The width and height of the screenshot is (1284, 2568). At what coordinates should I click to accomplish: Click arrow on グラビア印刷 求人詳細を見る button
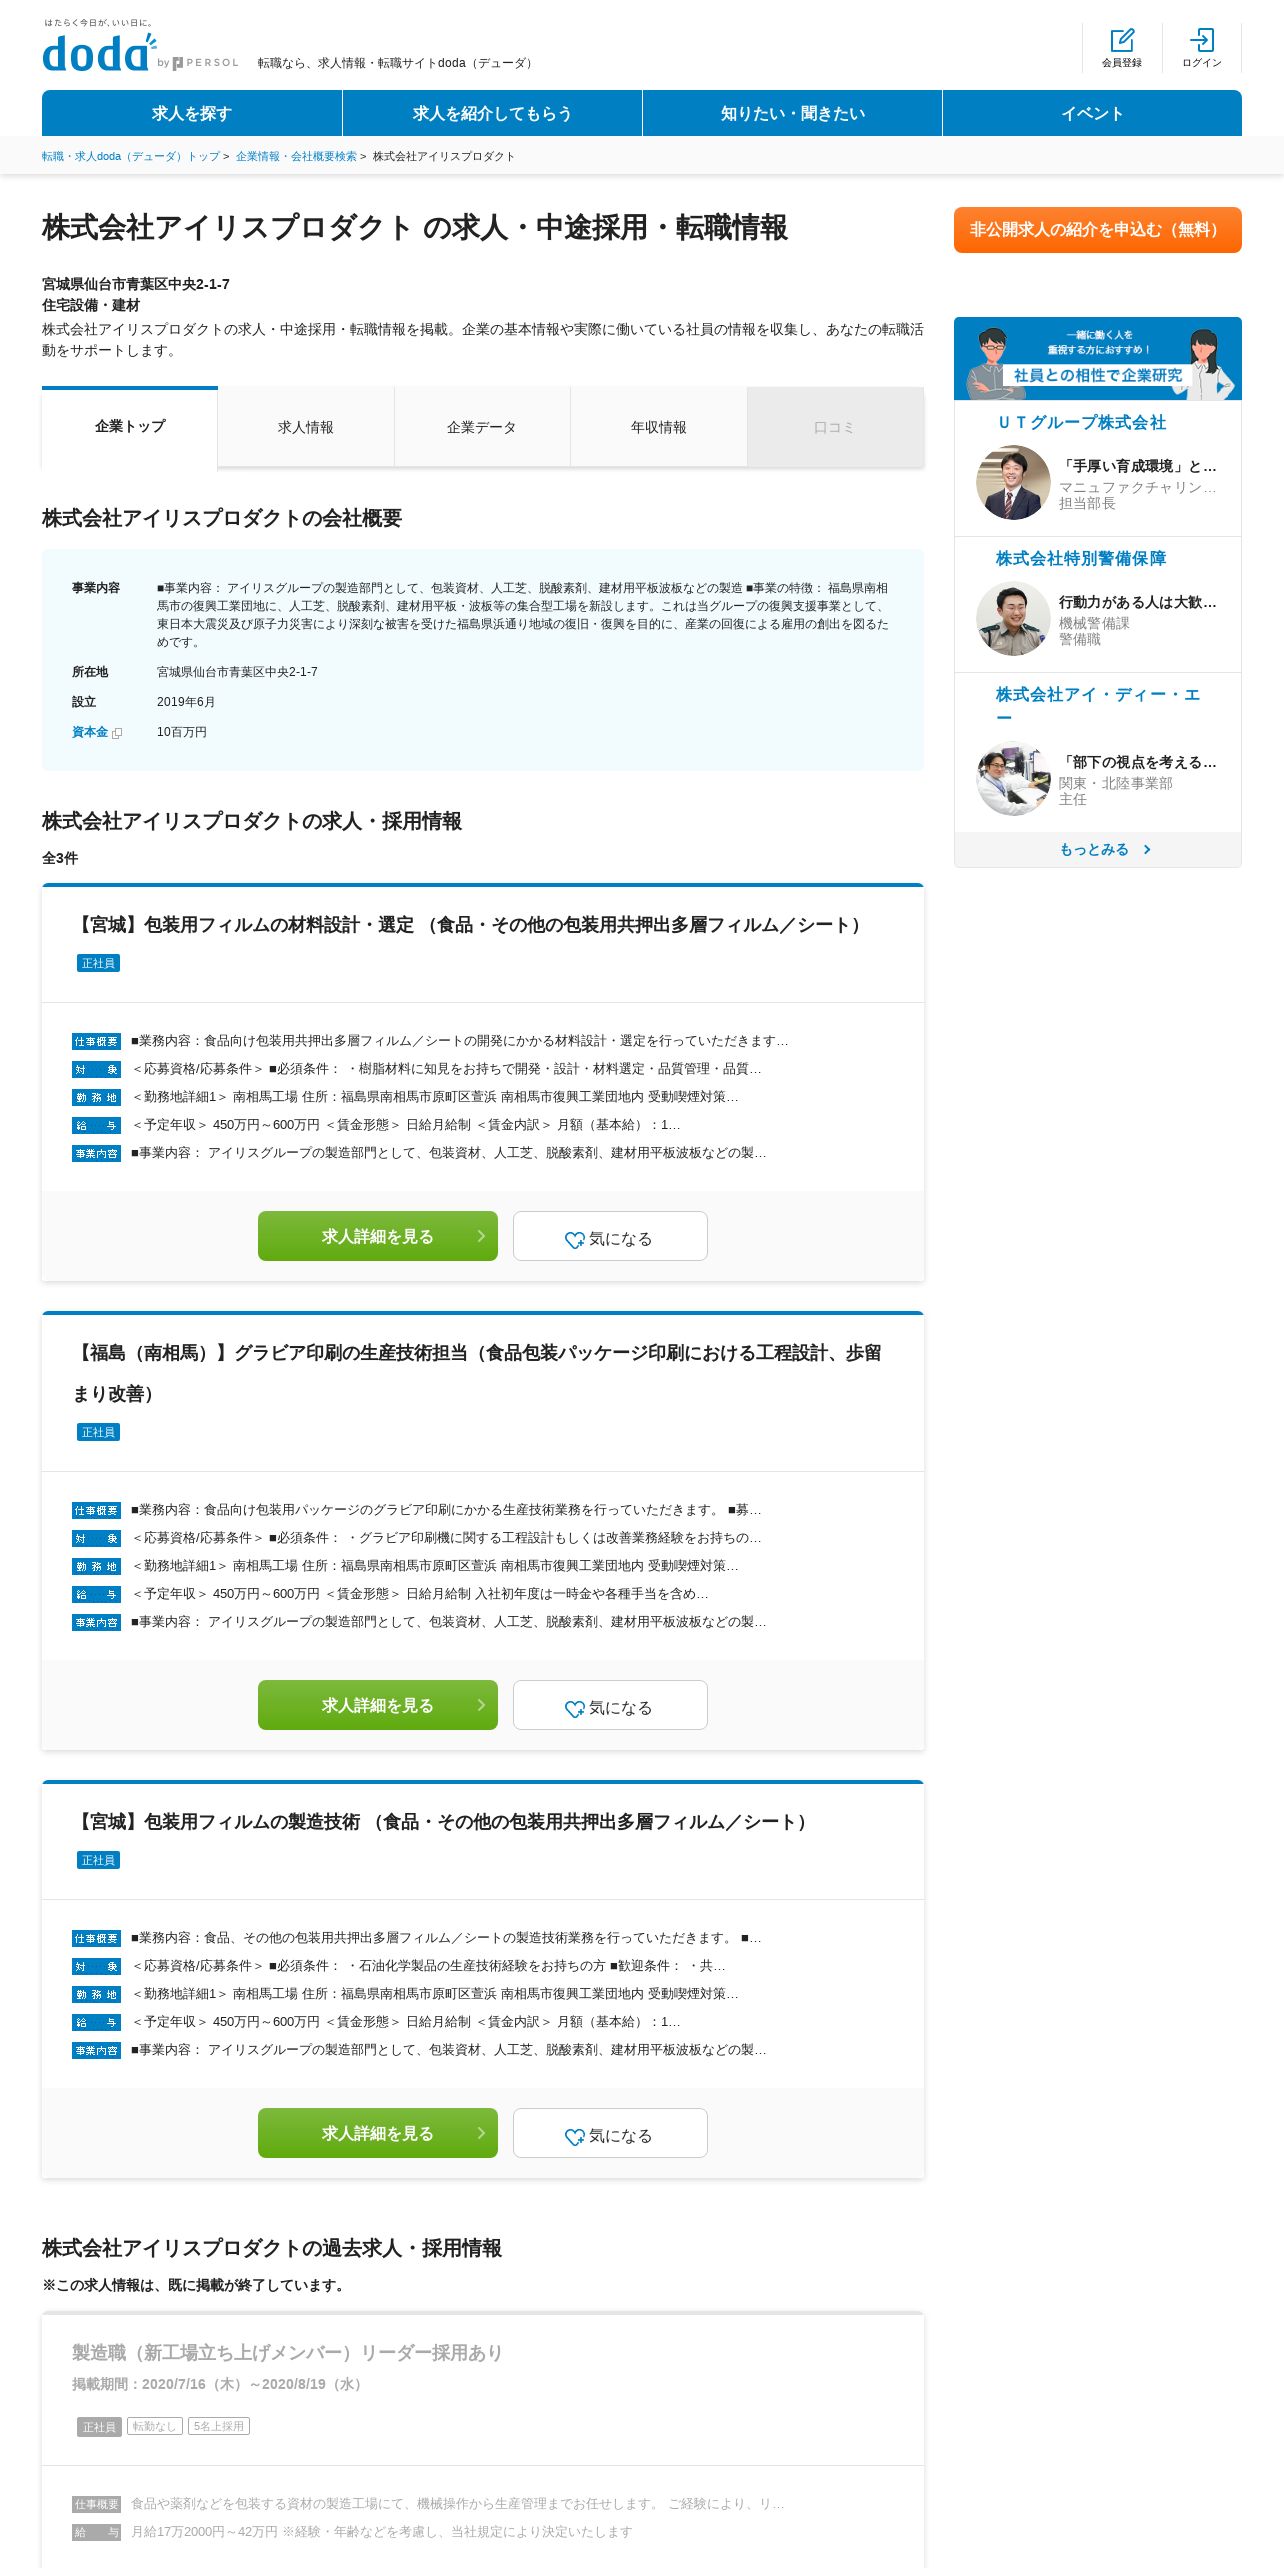click(x=481, y=1705)
